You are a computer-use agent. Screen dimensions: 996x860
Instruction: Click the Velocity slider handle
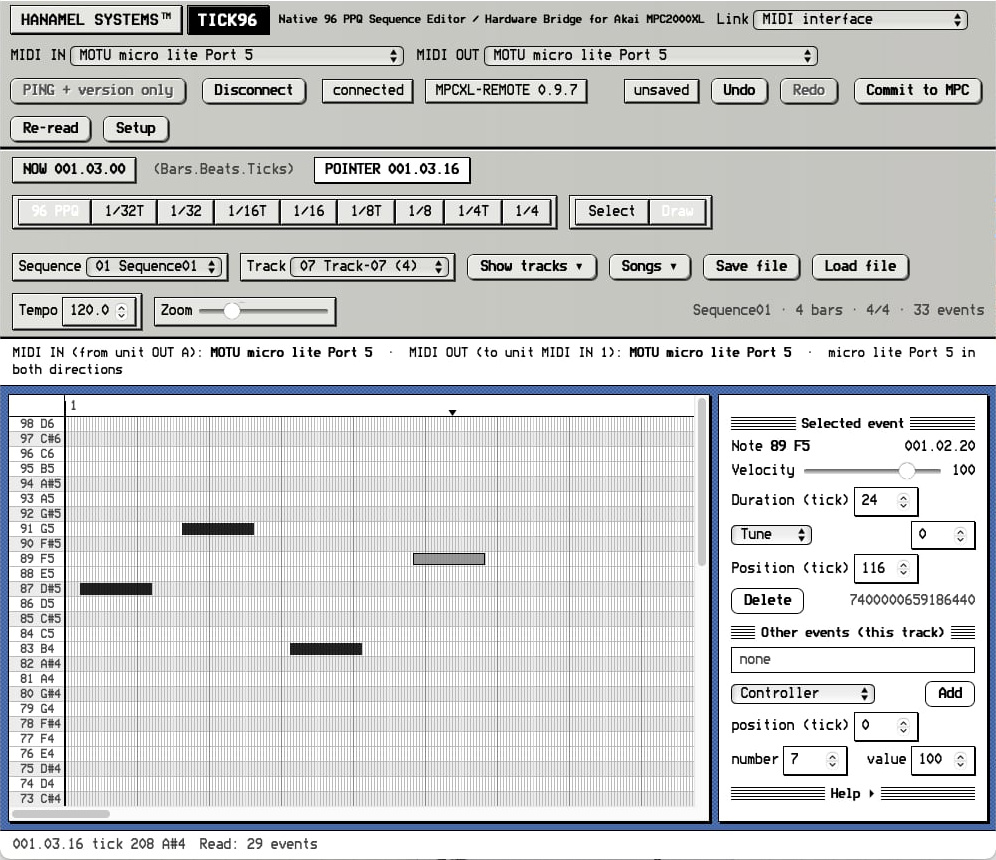coord(906,471)
